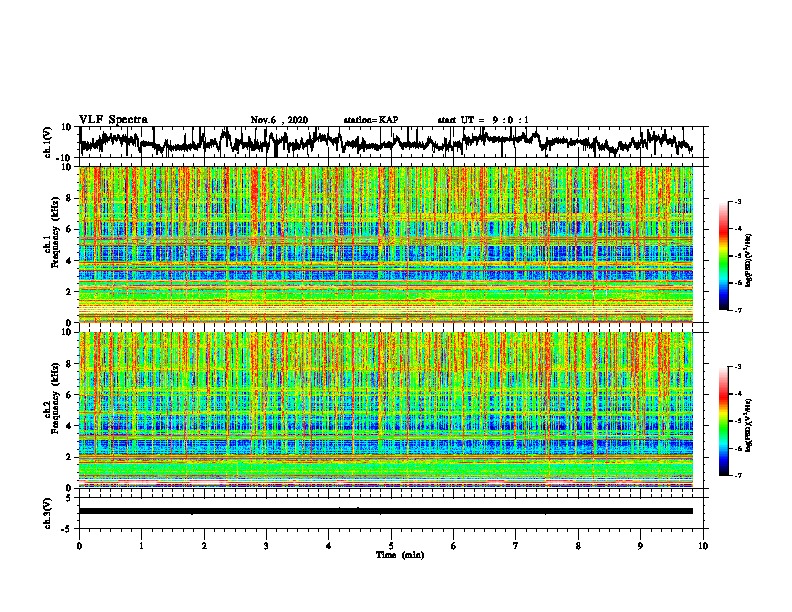Viewport: 792px width, 612px height.
Task: Click the log(PSD) label of ch.2 colorbar
Action: pos(749,426)
